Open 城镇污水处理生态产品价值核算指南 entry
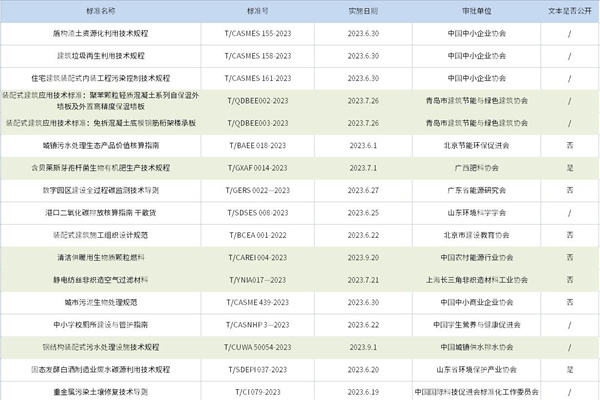 coord(99,145)
